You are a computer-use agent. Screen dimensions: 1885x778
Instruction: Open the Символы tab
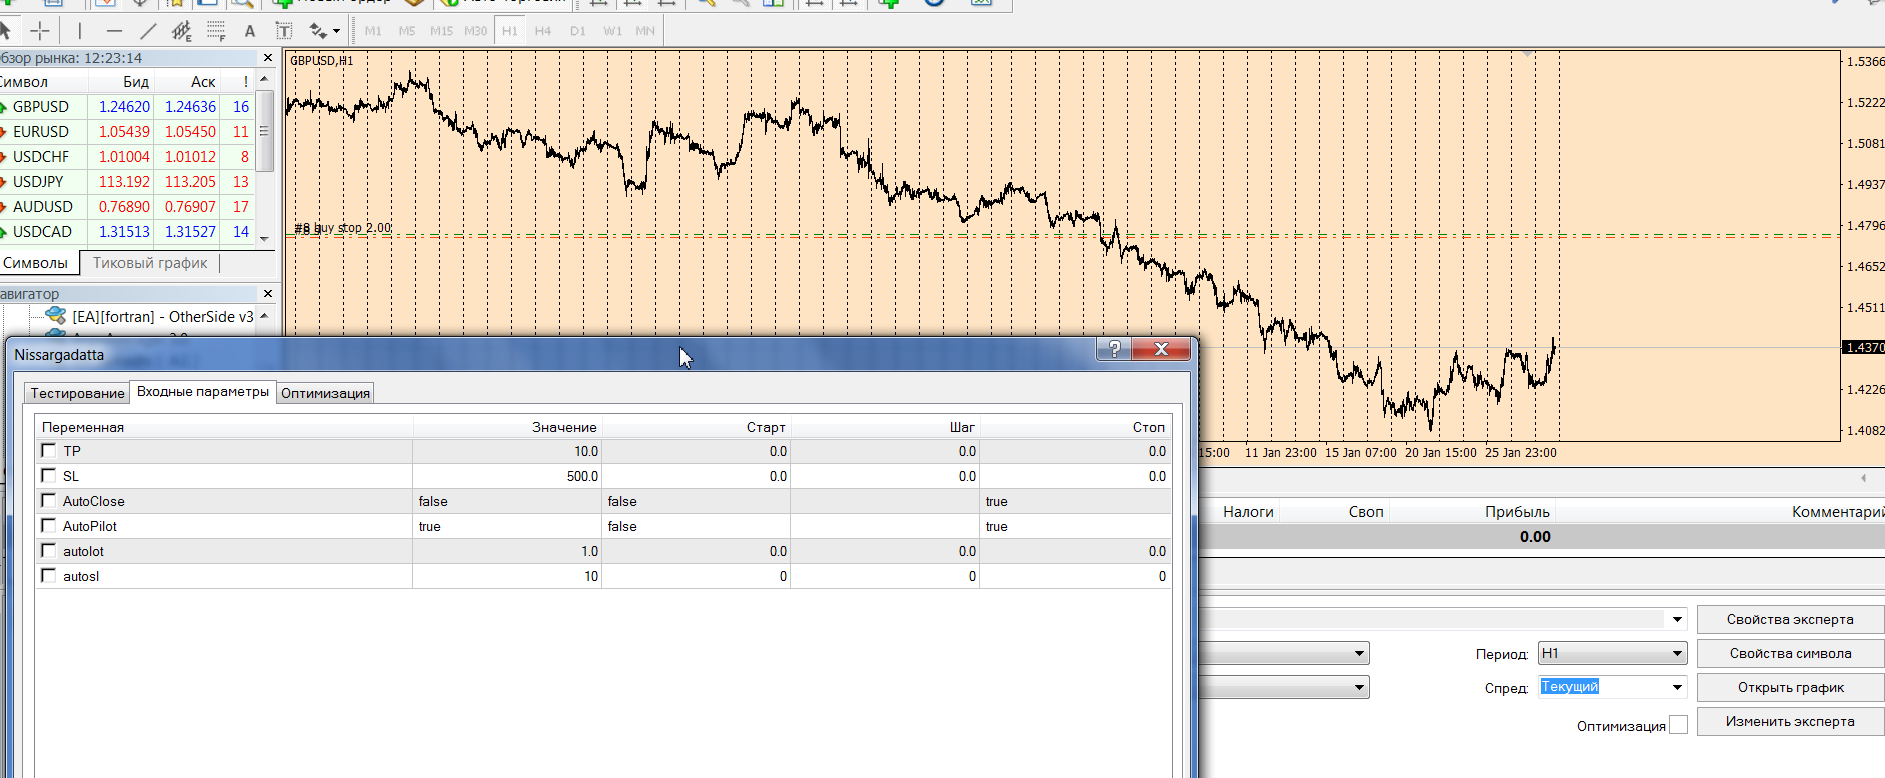pyautogui.click(x=36, y=263)
